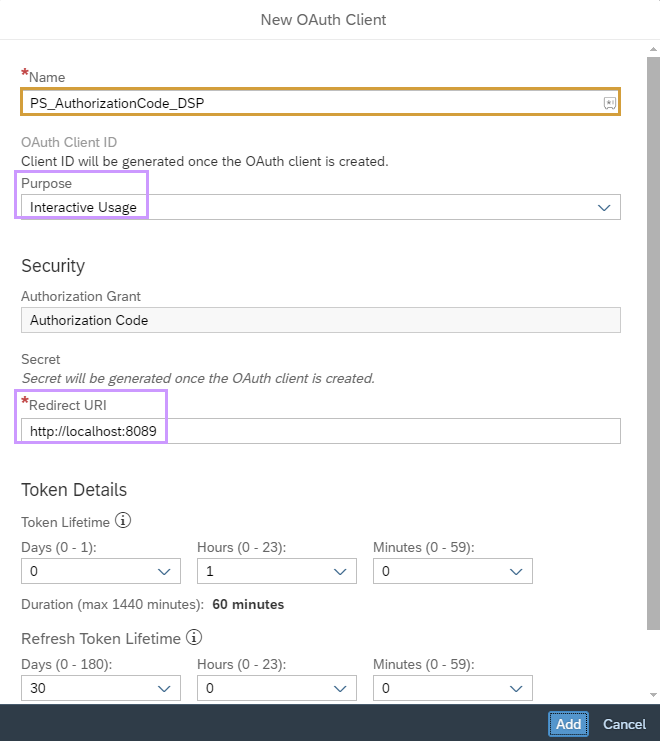Viewport: 660px width, 741px height.
Task: Click the Redirect URI input field
Action: pyautogui.click(x=320, y=431)
